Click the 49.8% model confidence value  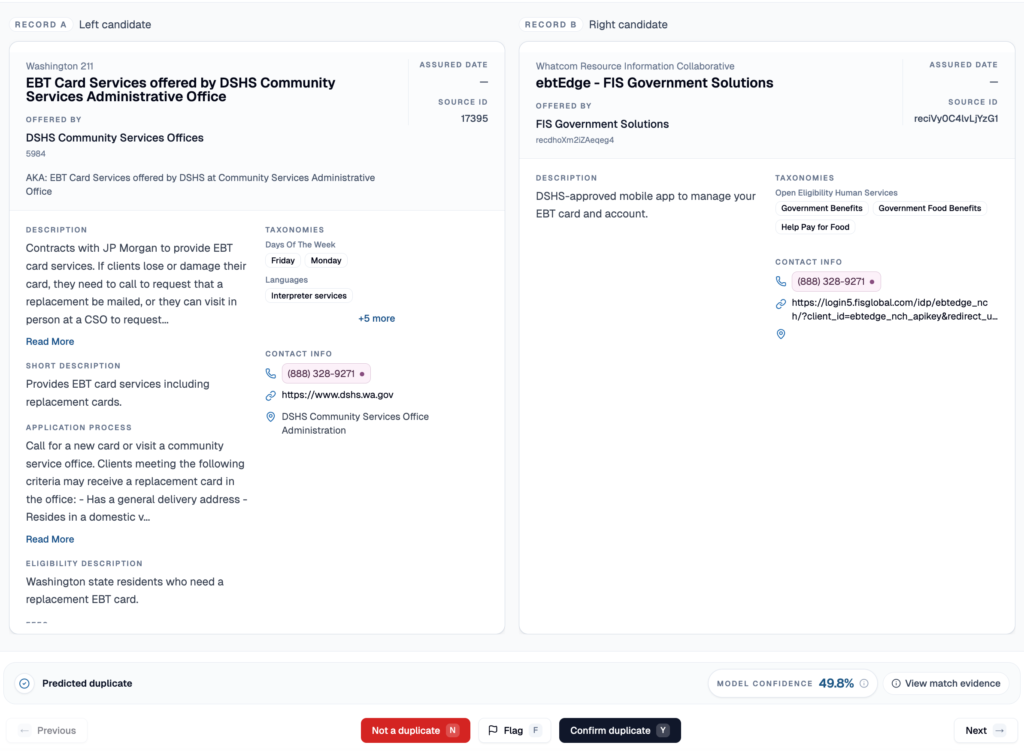[x=836, y=683]
